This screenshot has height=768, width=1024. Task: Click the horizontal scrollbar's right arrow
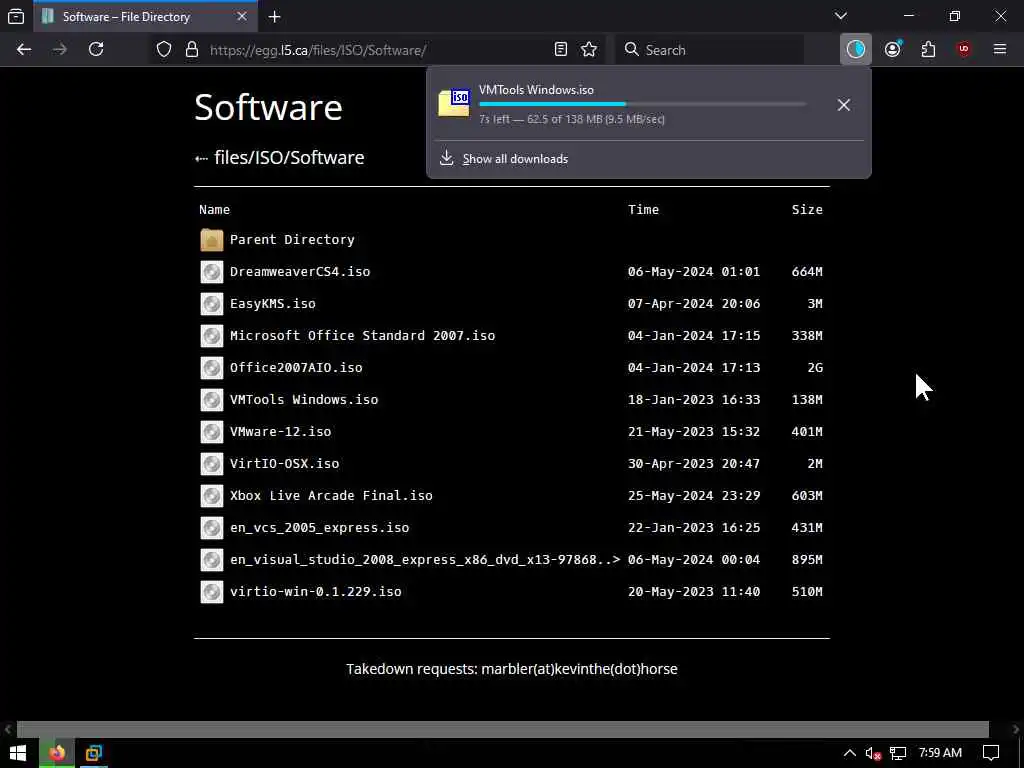click(x=1016, y=729)
